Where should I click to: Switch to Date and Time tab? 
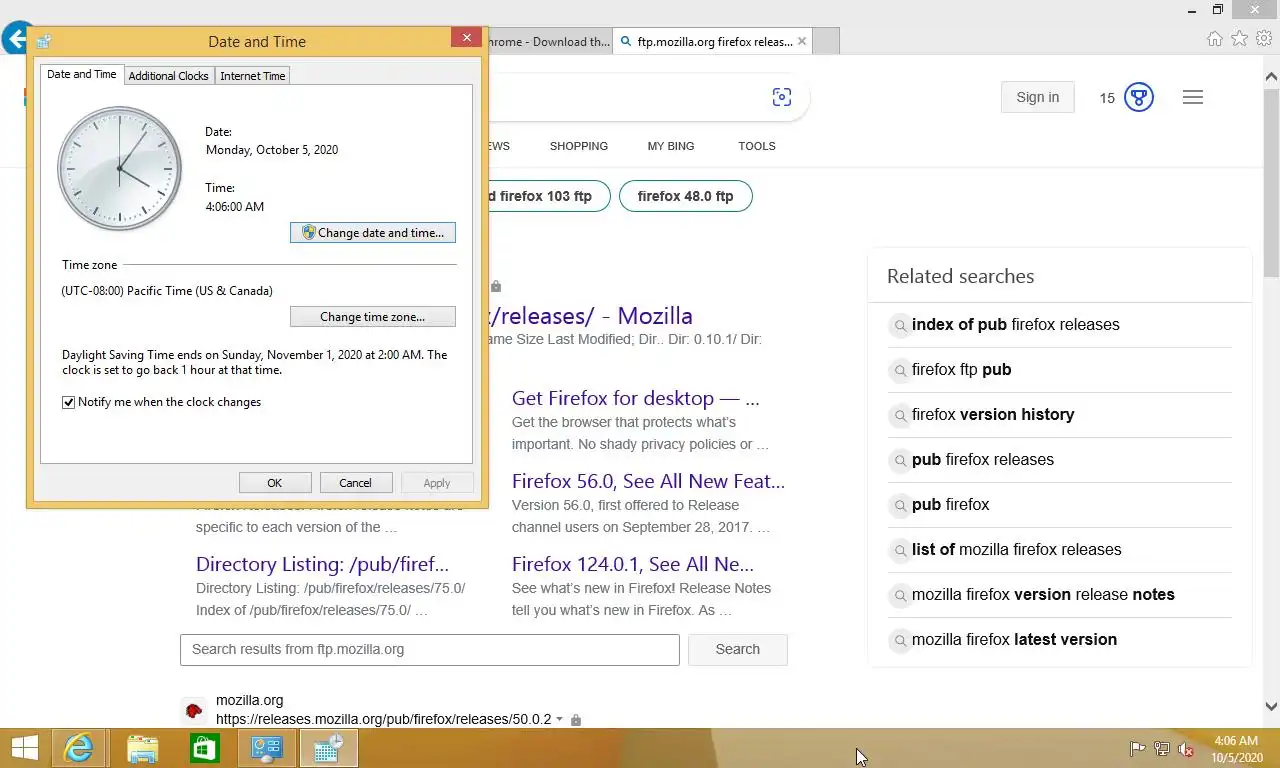point(82,74)
